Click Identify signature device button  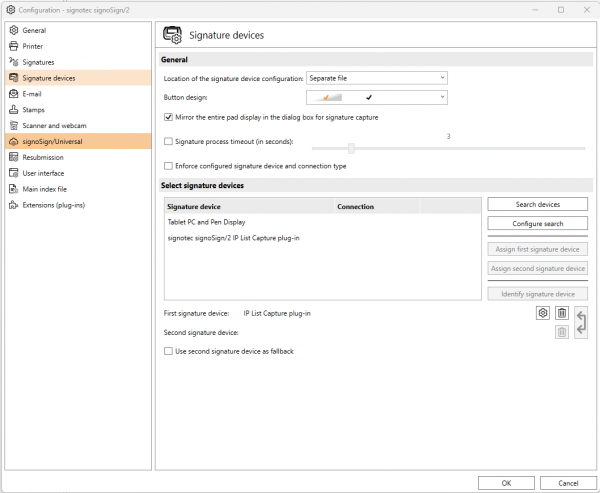click(538, 294)
